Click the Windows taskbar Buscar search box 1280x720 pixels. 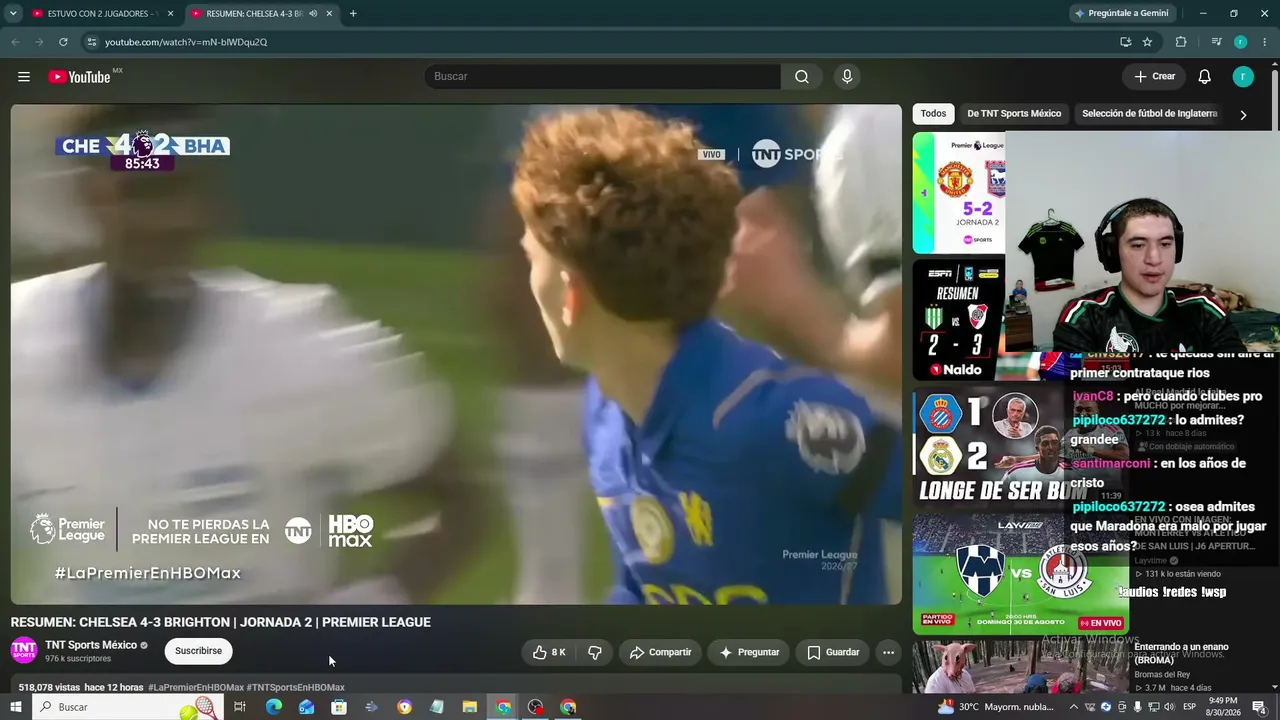128,707
